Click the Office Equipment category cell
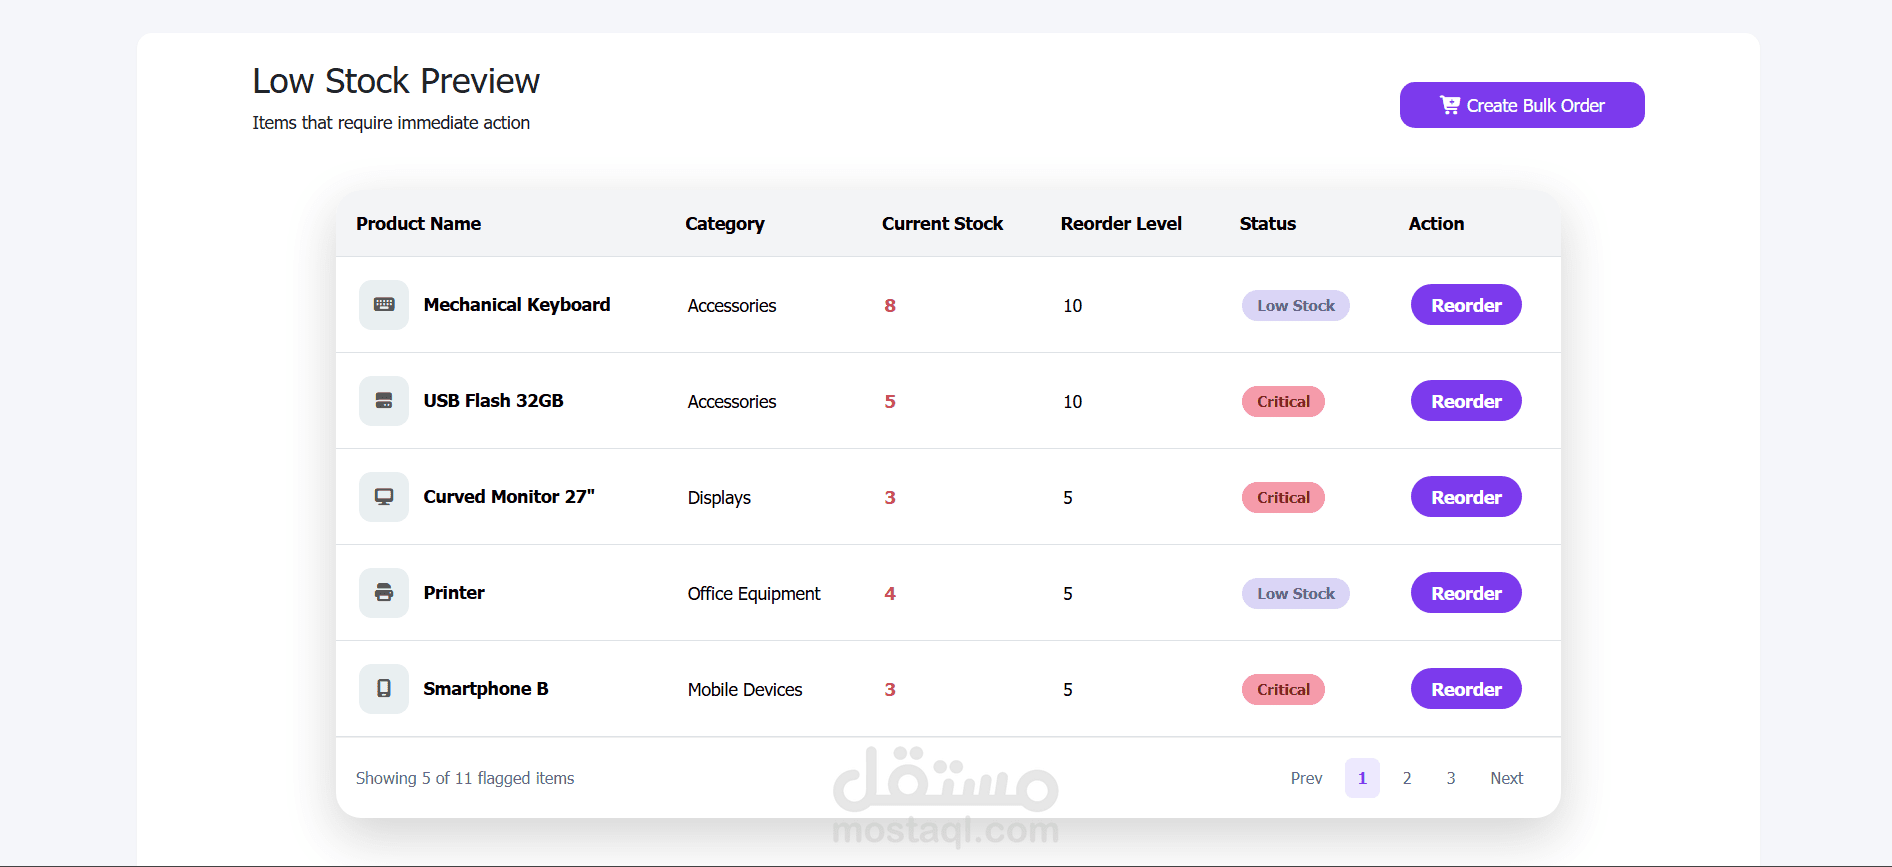Viewport: 1892px width, 867px height. click(x=754, y=594)
